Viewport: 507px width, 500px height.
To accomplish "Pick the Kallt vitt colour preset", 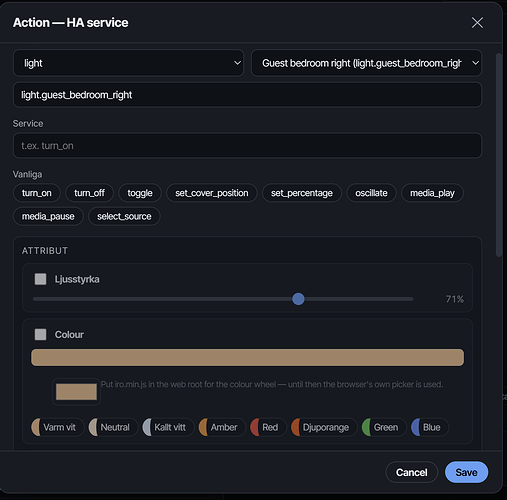I will click(168, 427).
